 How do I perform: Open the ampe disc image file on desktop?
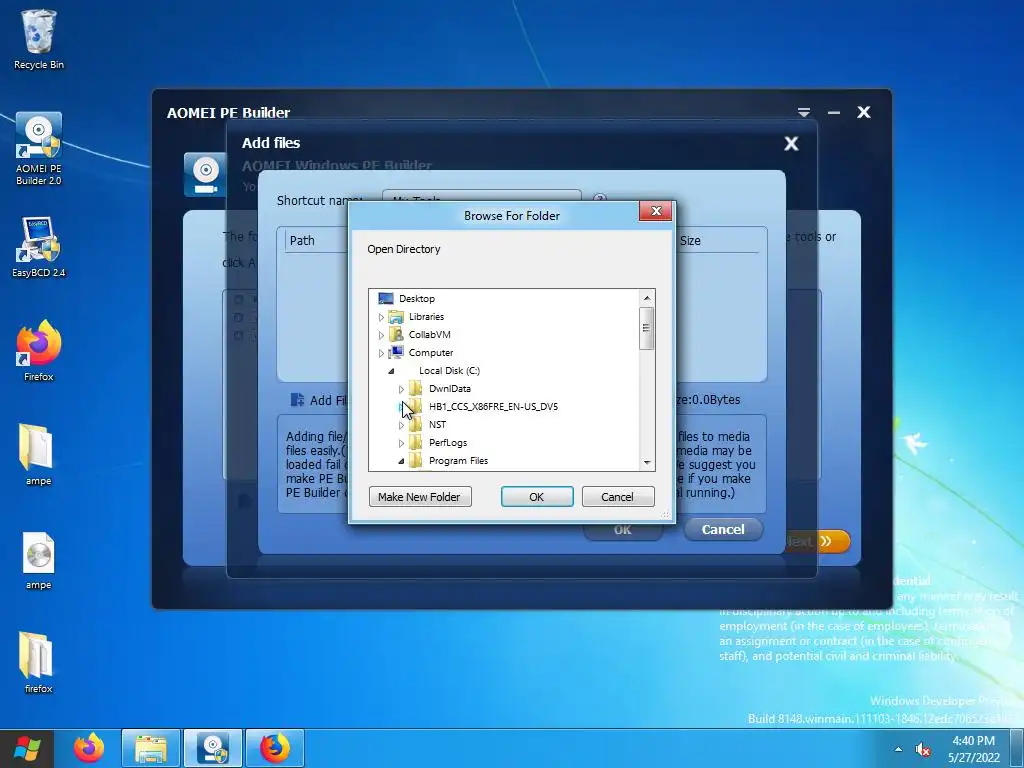click(x=38, y=560)
